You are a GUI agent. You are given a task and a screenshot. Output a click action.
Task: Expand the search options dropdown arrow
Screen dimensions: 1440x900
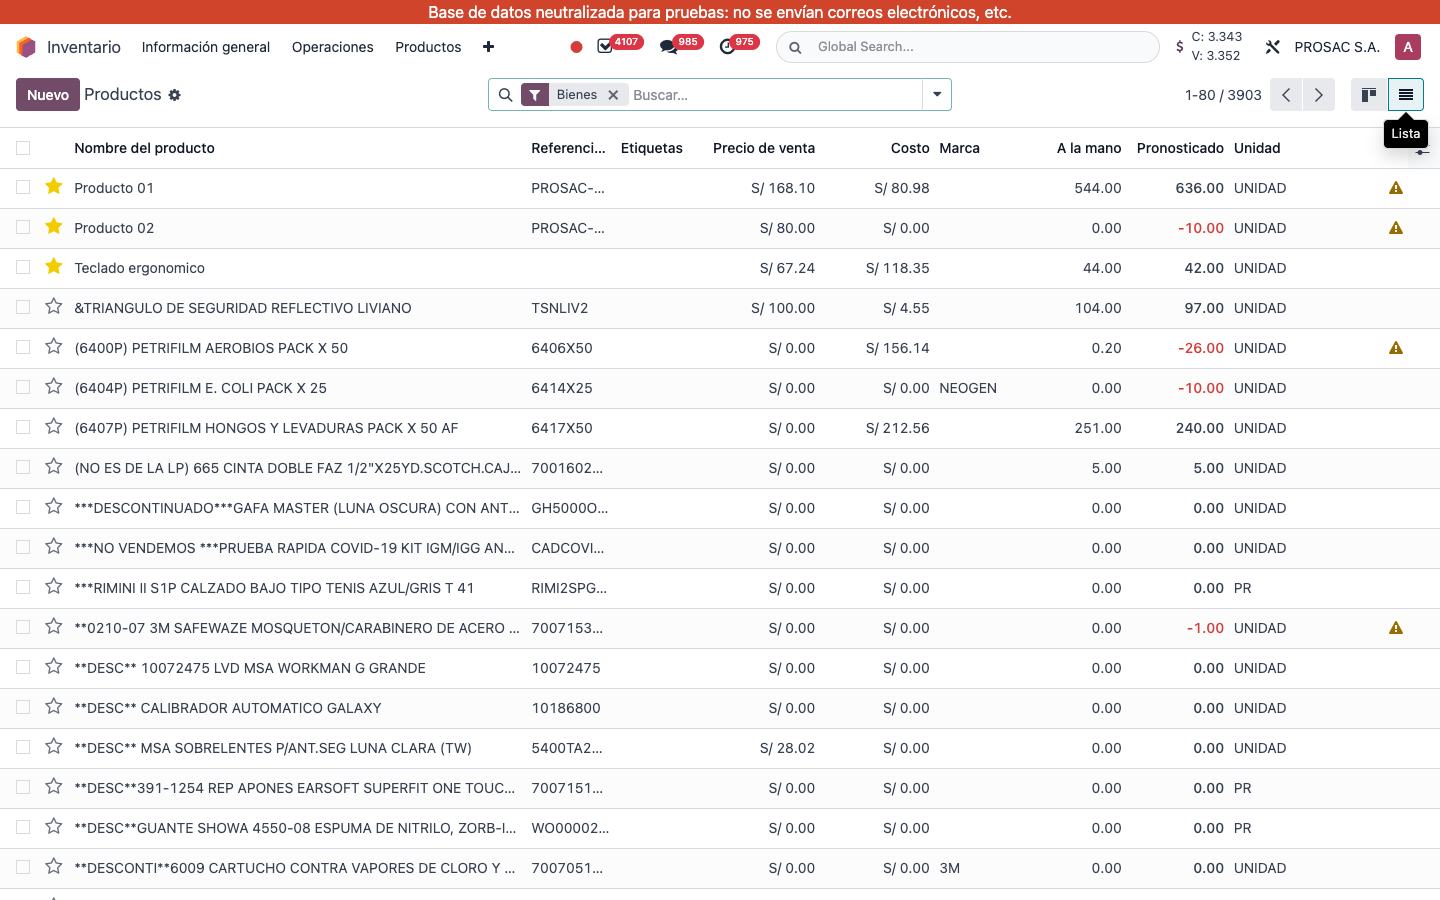[937, 95]
